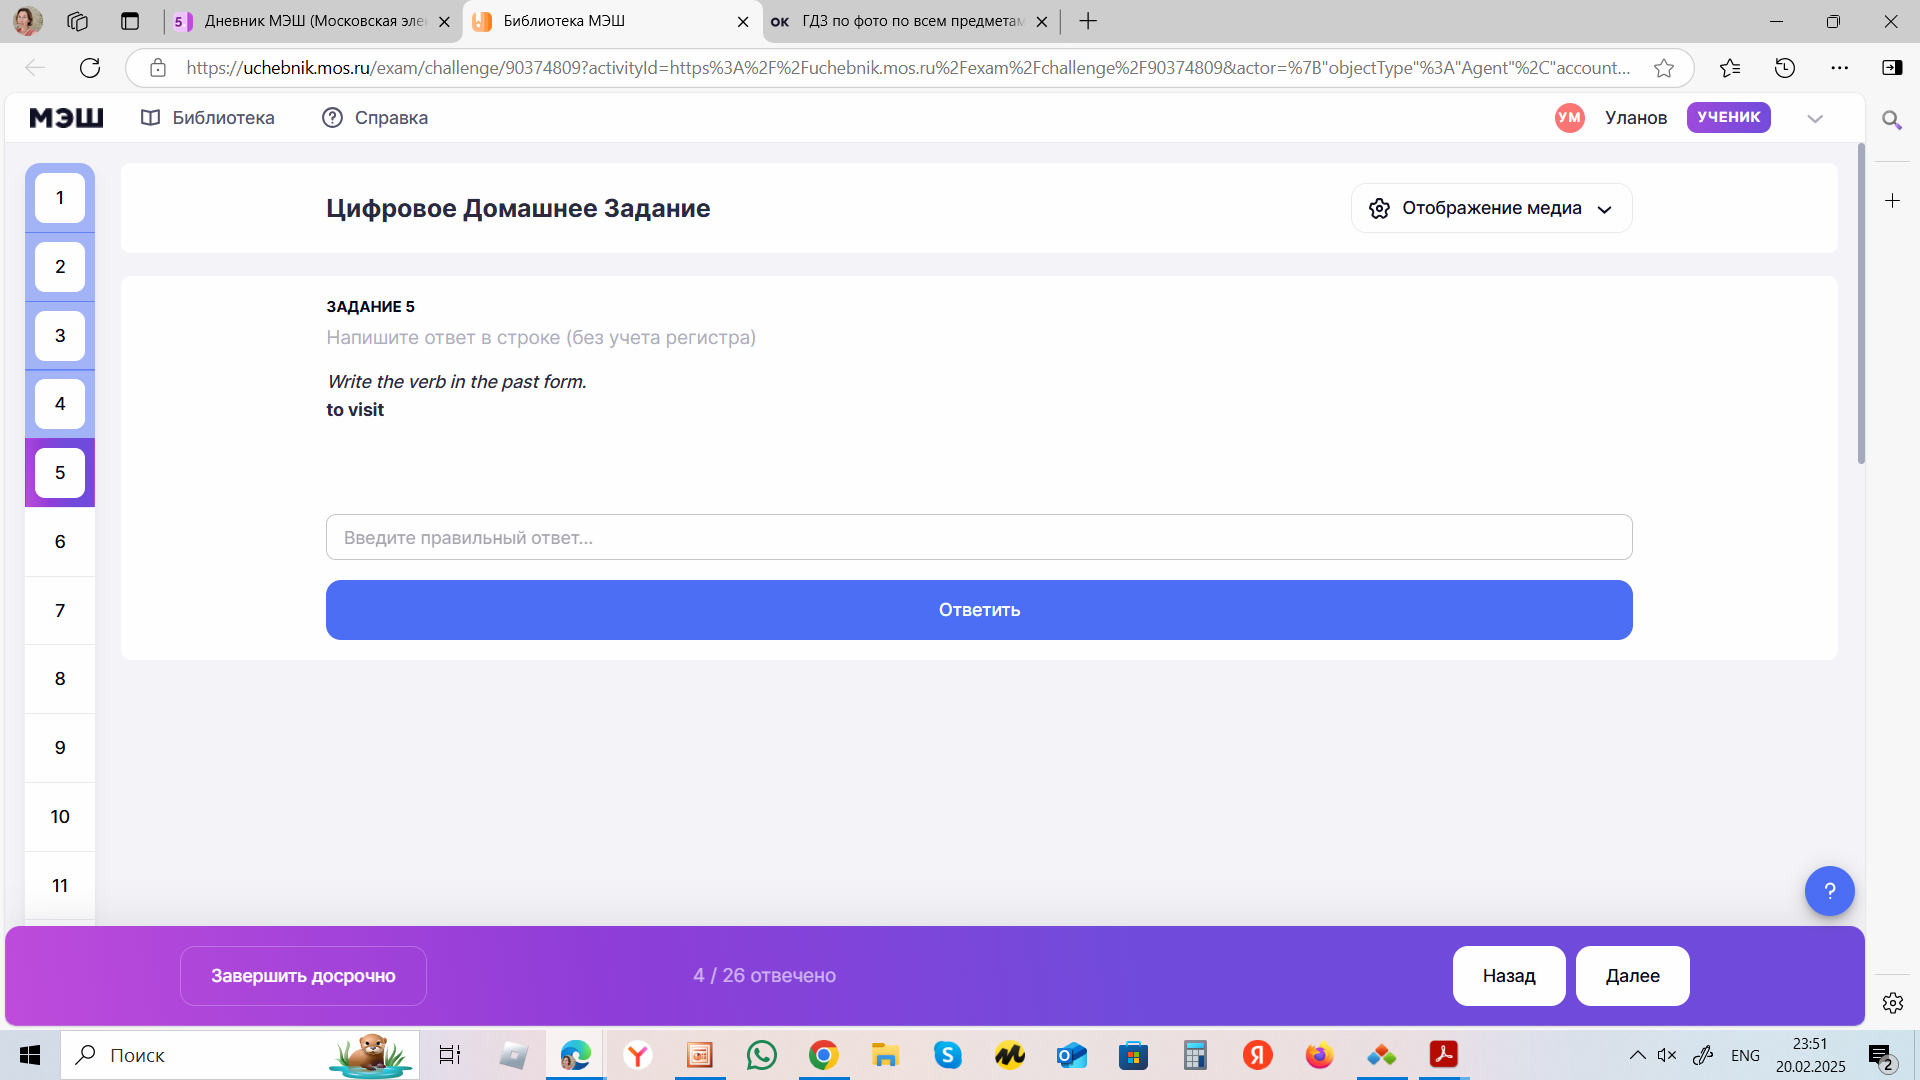The width and height of the screenshot is (1920, 1080).
Task: Expand the user profile chevron
Action: (1815, 118)
